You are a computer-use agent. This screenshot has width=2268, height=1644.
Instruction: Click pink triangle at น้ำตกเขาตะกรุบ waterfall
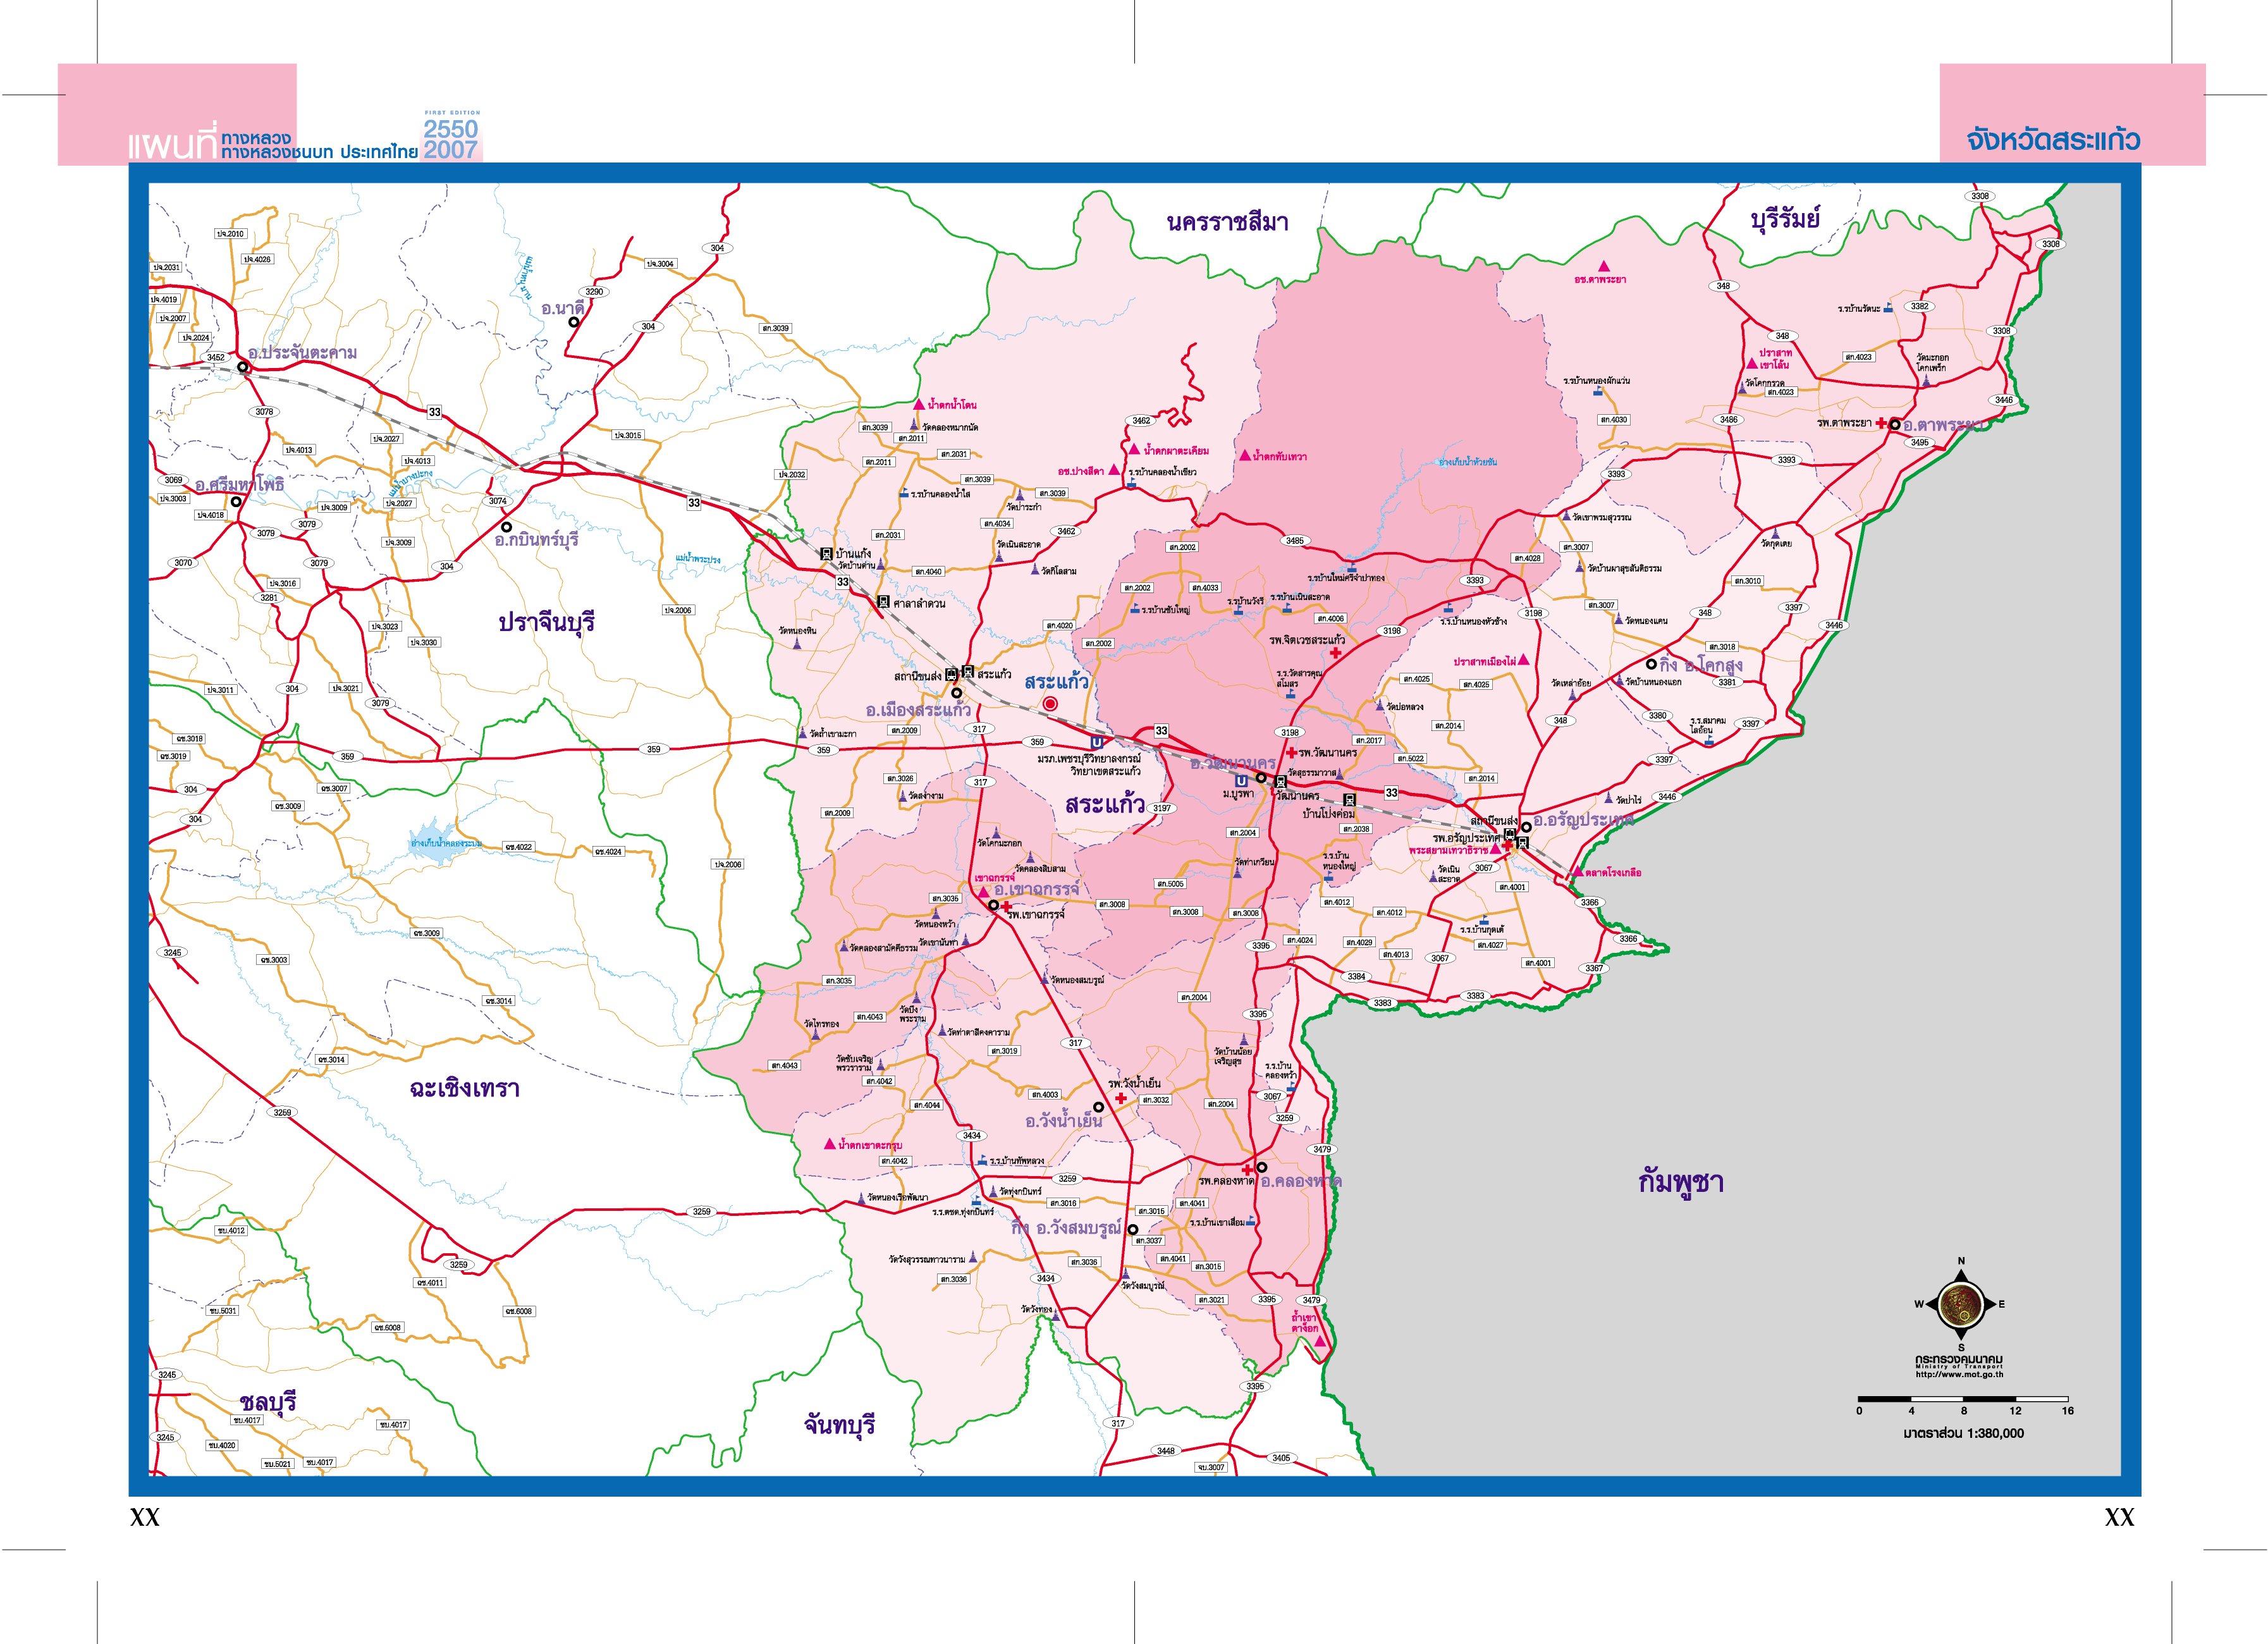829,1144
